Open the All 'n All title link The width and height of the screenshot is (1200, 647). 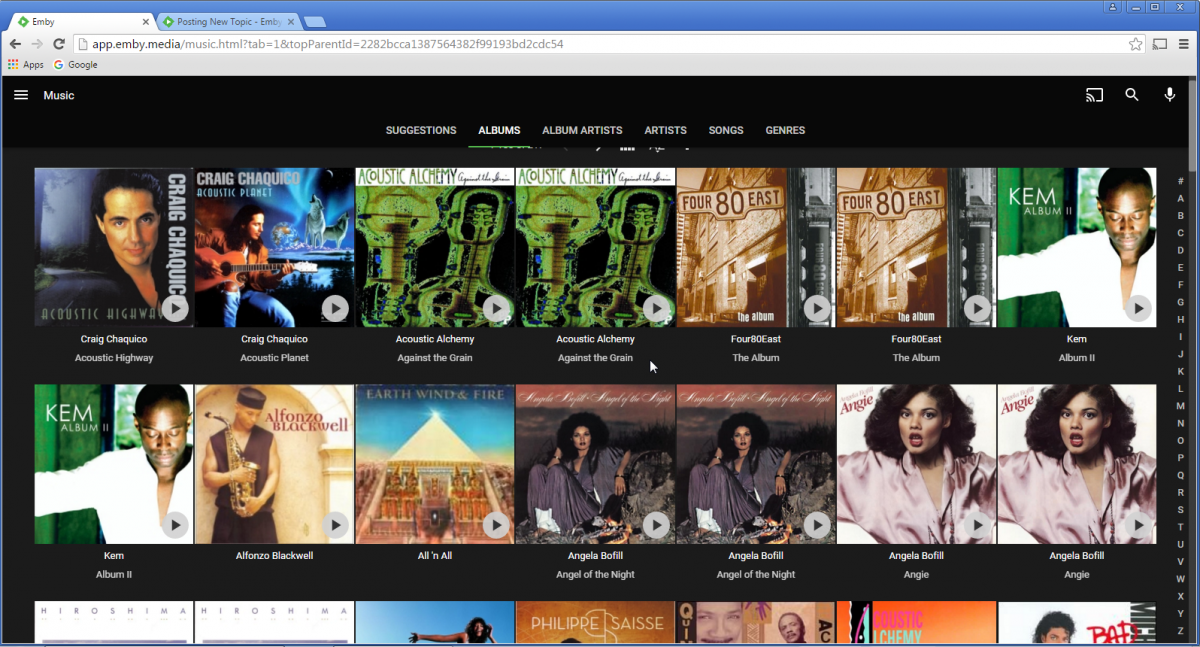click(x=435, y=555)
